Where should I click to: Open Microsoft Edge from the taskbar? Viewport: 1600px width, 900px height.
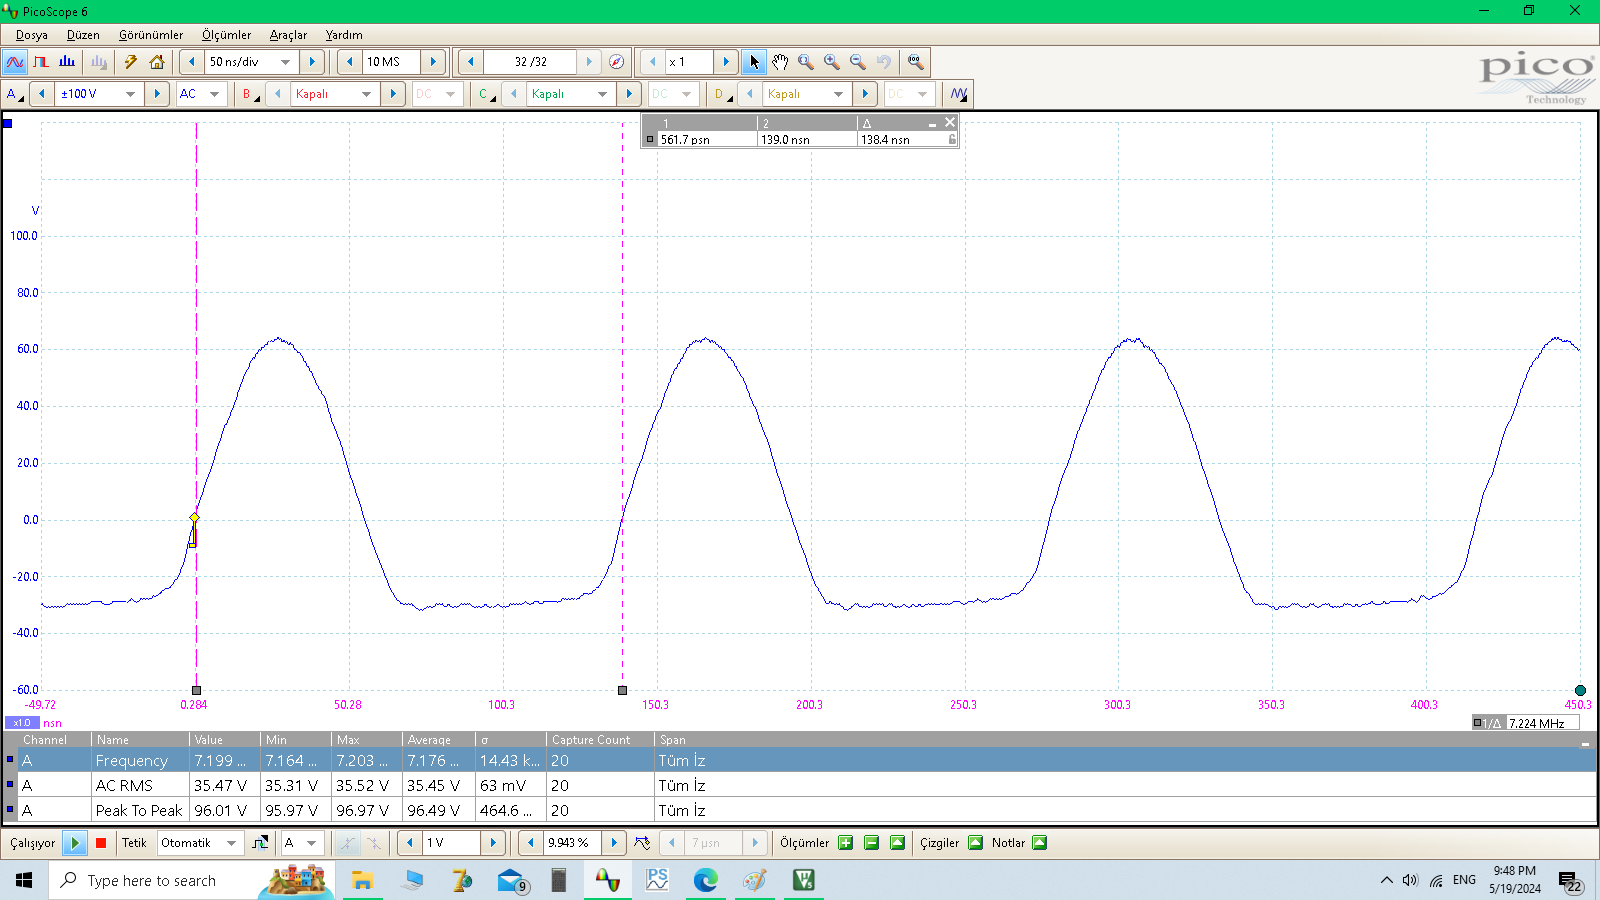point(706,880)
